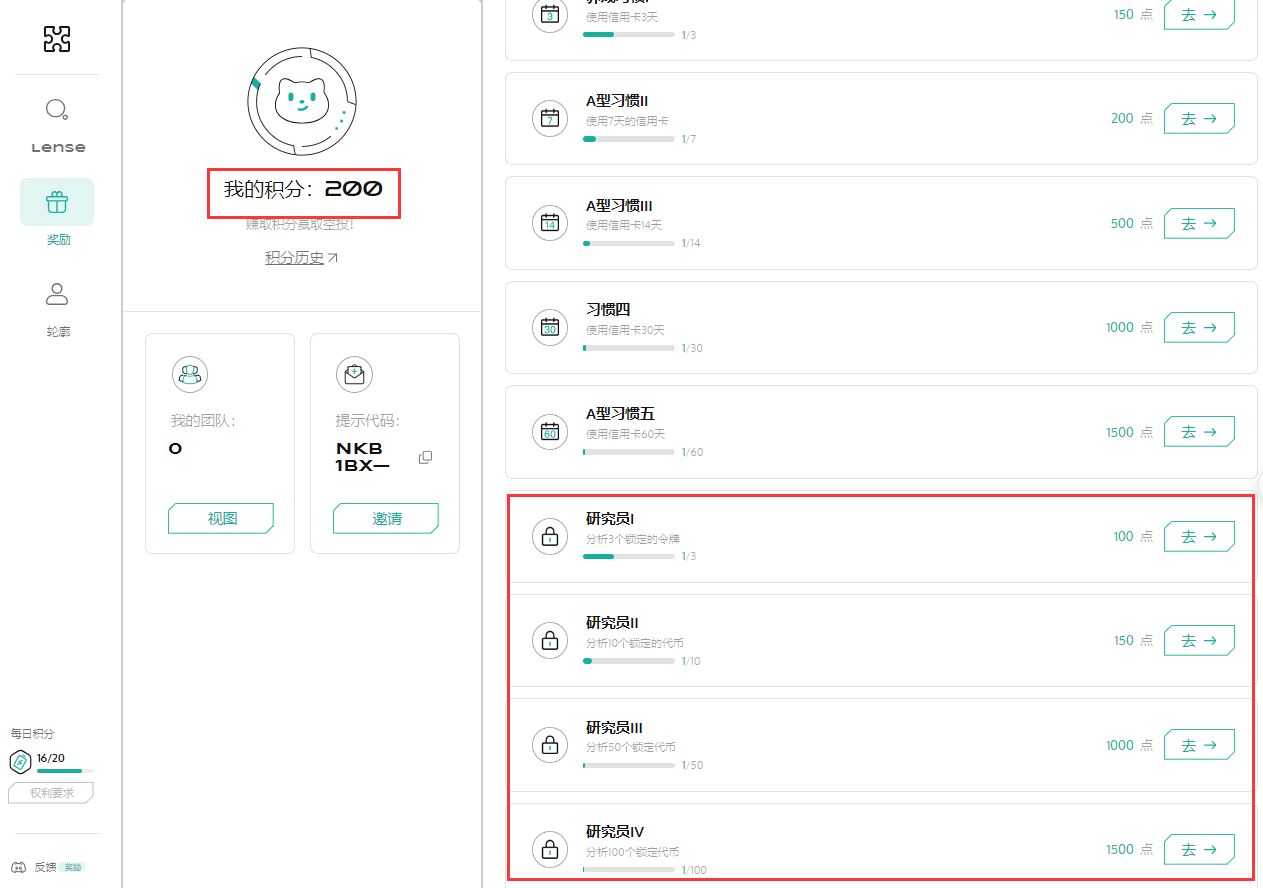Open 反馈 feedback in the sidebar
The width and height of the screenshot is (1263, 888).
tap(45, 867)
